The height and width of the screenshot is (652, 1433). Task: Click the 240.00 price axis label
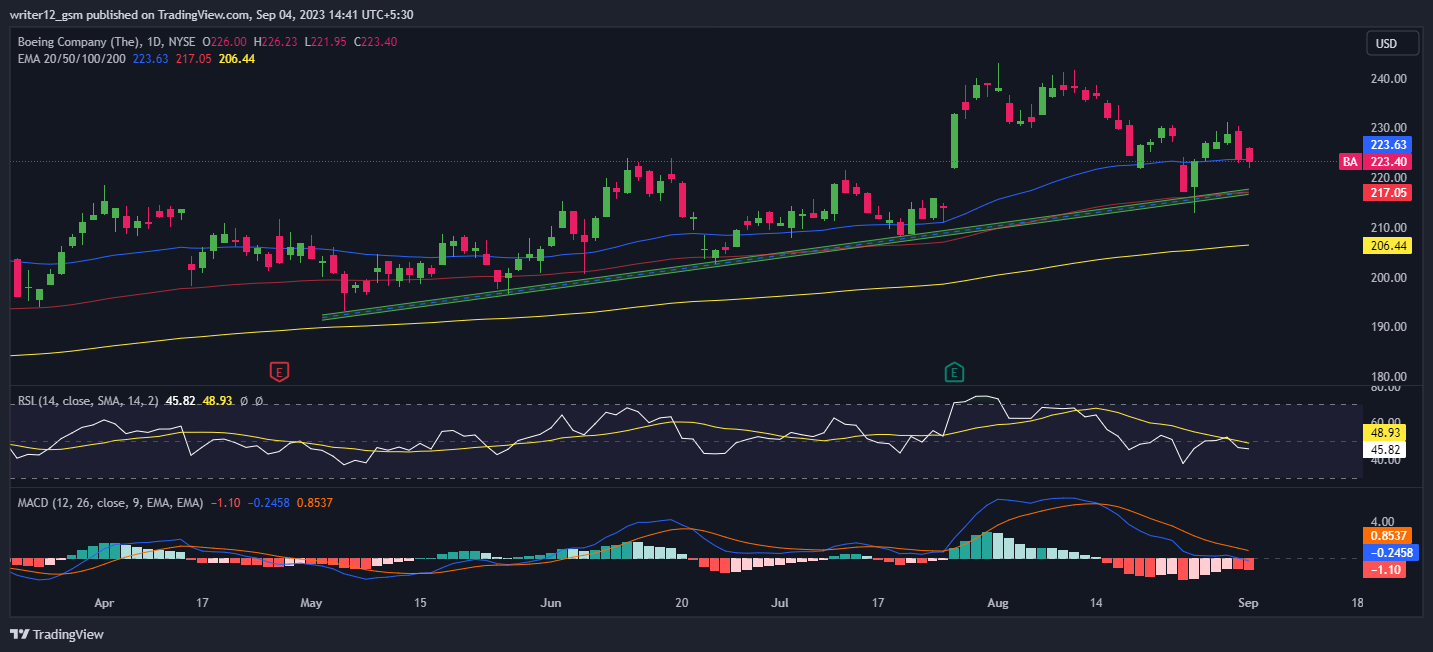coord(1391,79)
